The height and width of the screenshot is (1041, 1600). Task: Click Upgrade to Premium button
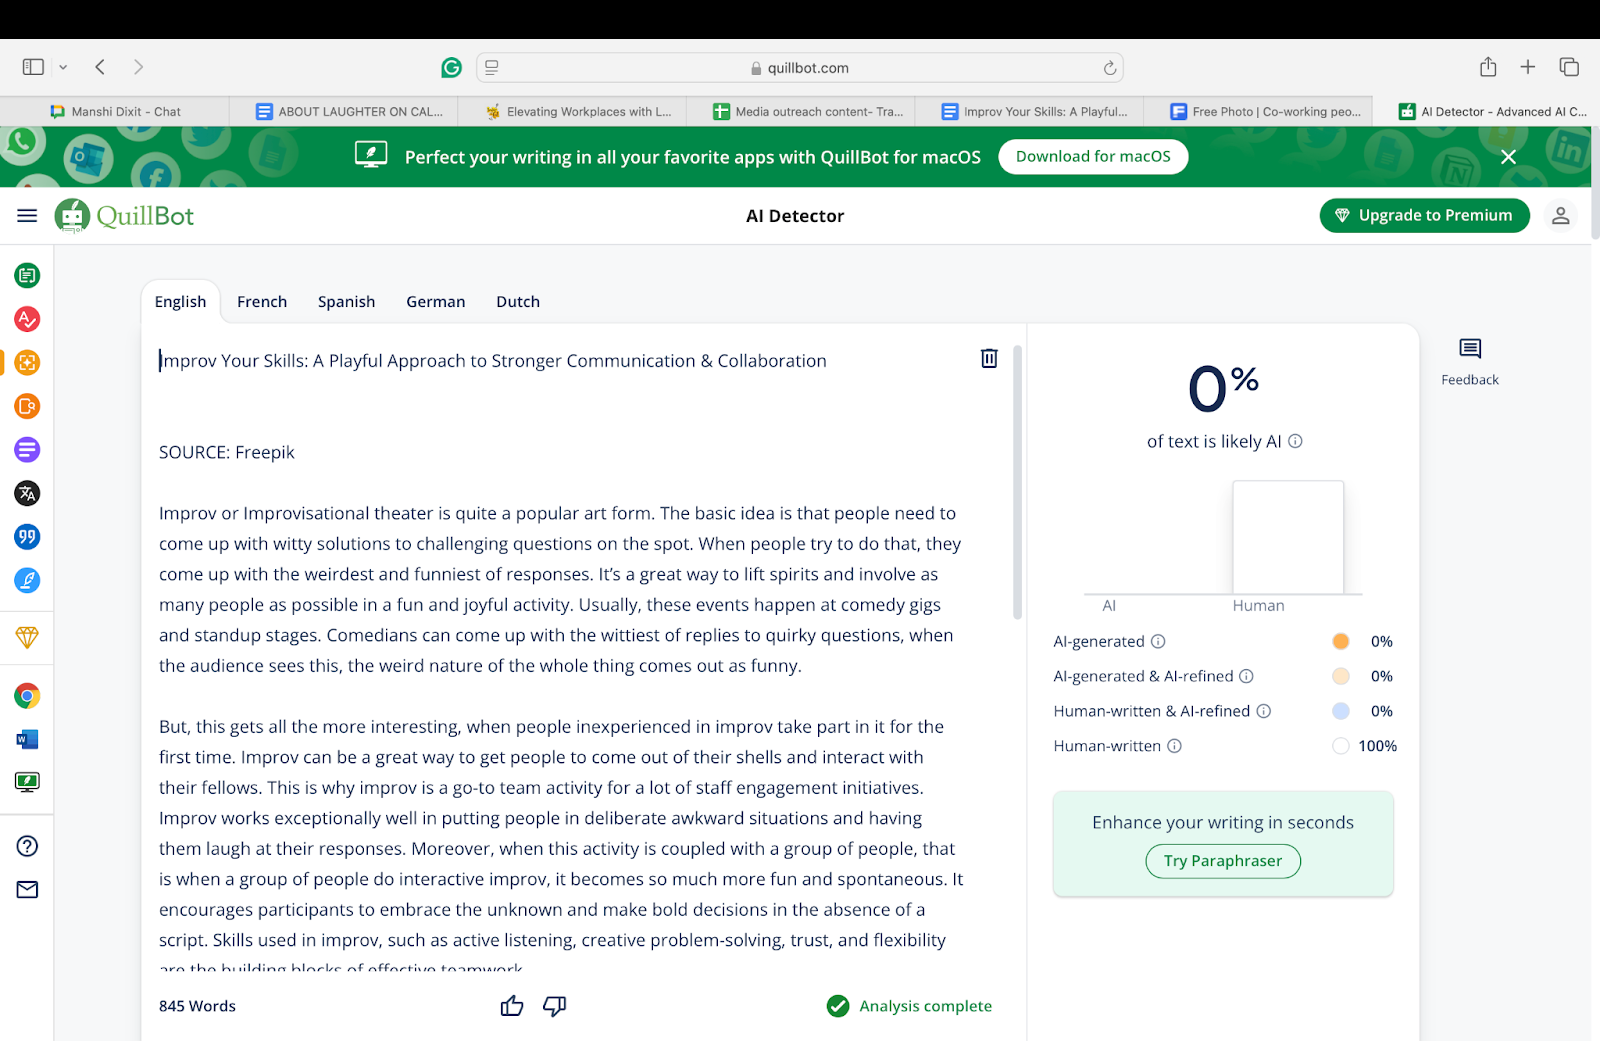[1424, 216]
